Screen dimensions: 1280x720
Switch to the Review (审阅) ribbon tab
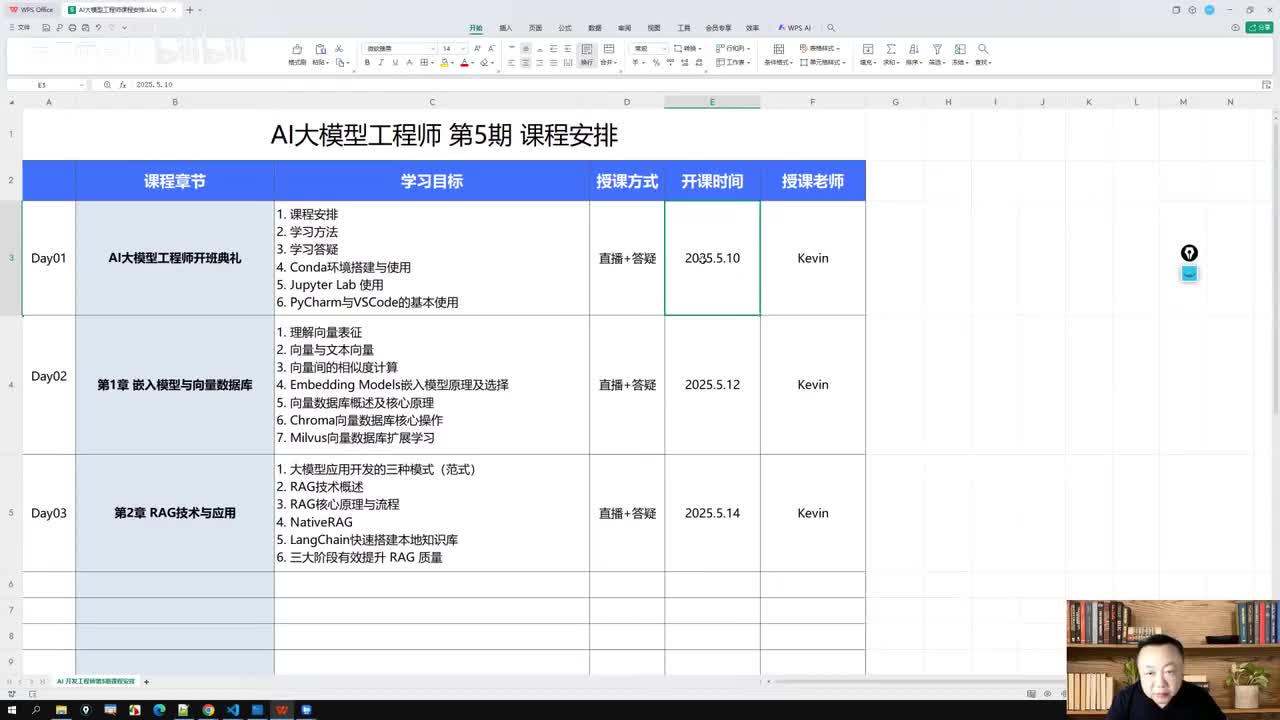coord(624,28)
